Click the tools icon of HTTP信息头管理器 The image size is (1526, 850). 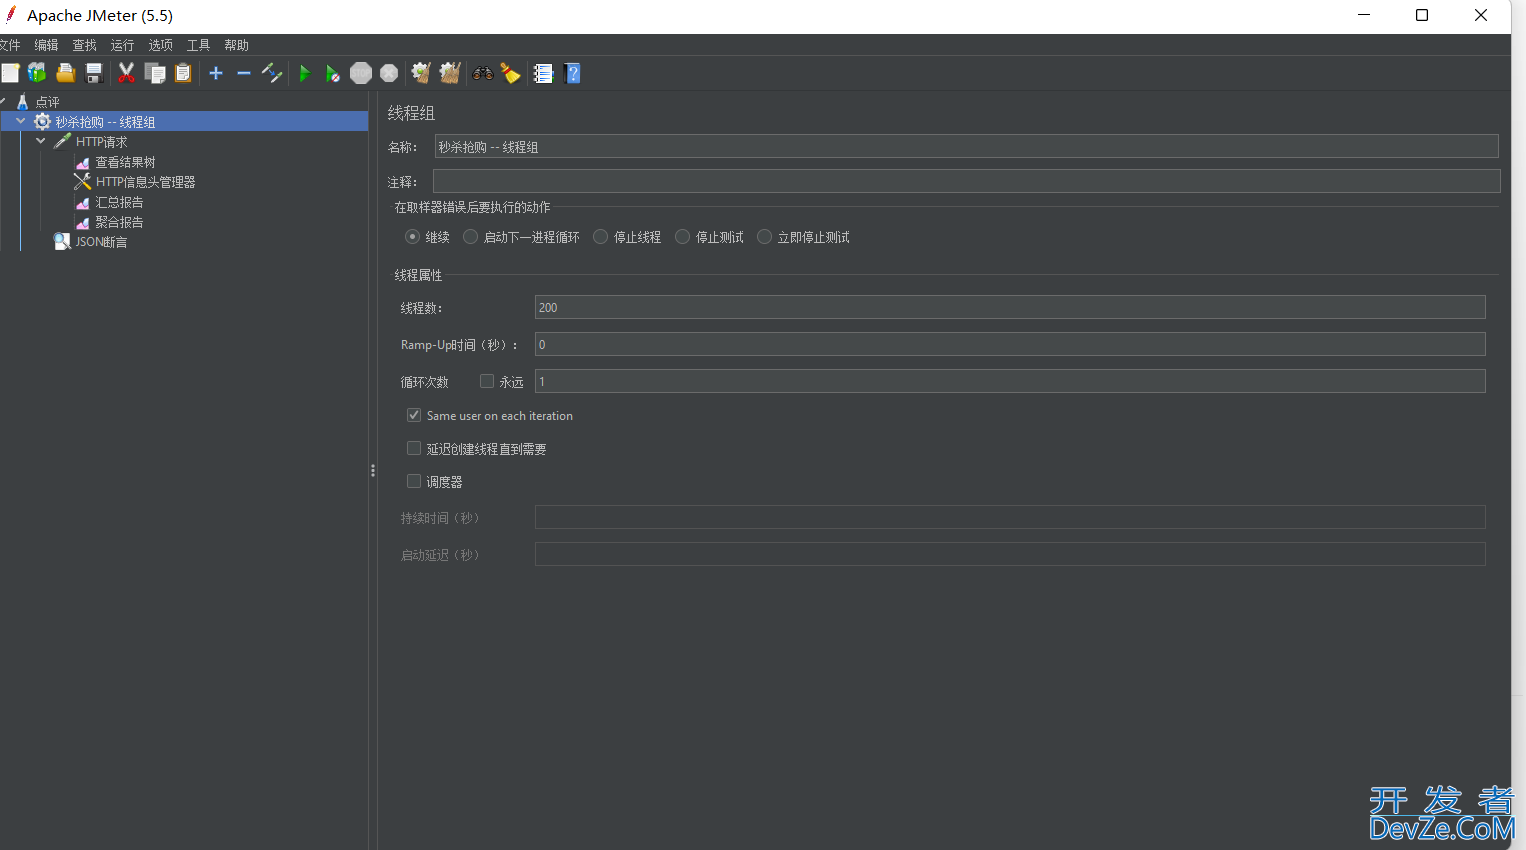coord(82,181)
